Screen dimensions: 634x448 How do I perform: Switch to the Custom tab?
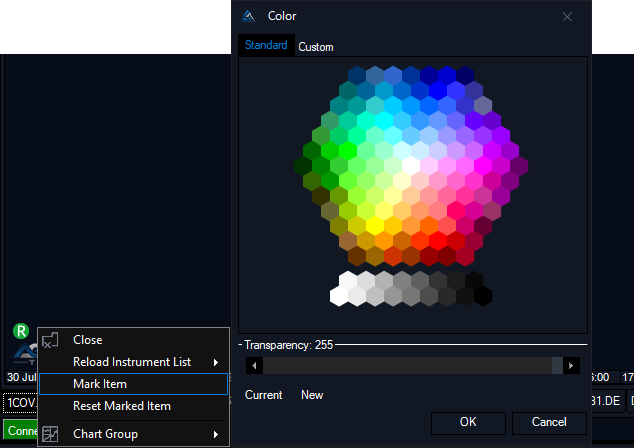click(x=316, y=47)
